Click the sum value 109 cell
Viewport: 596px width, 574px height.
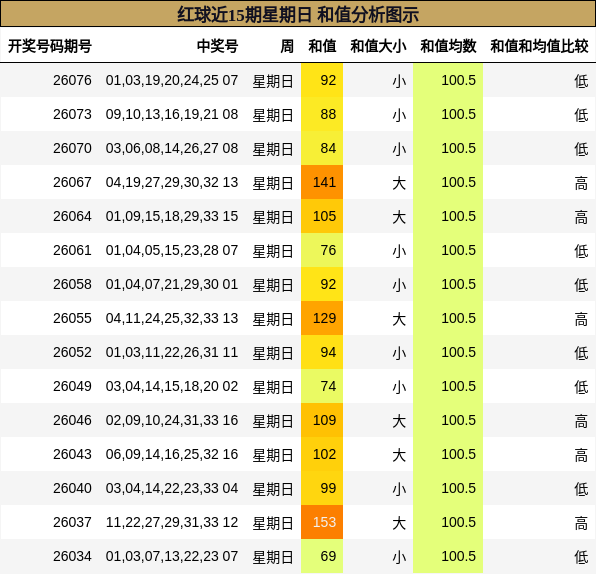click(x=322, y=420)
